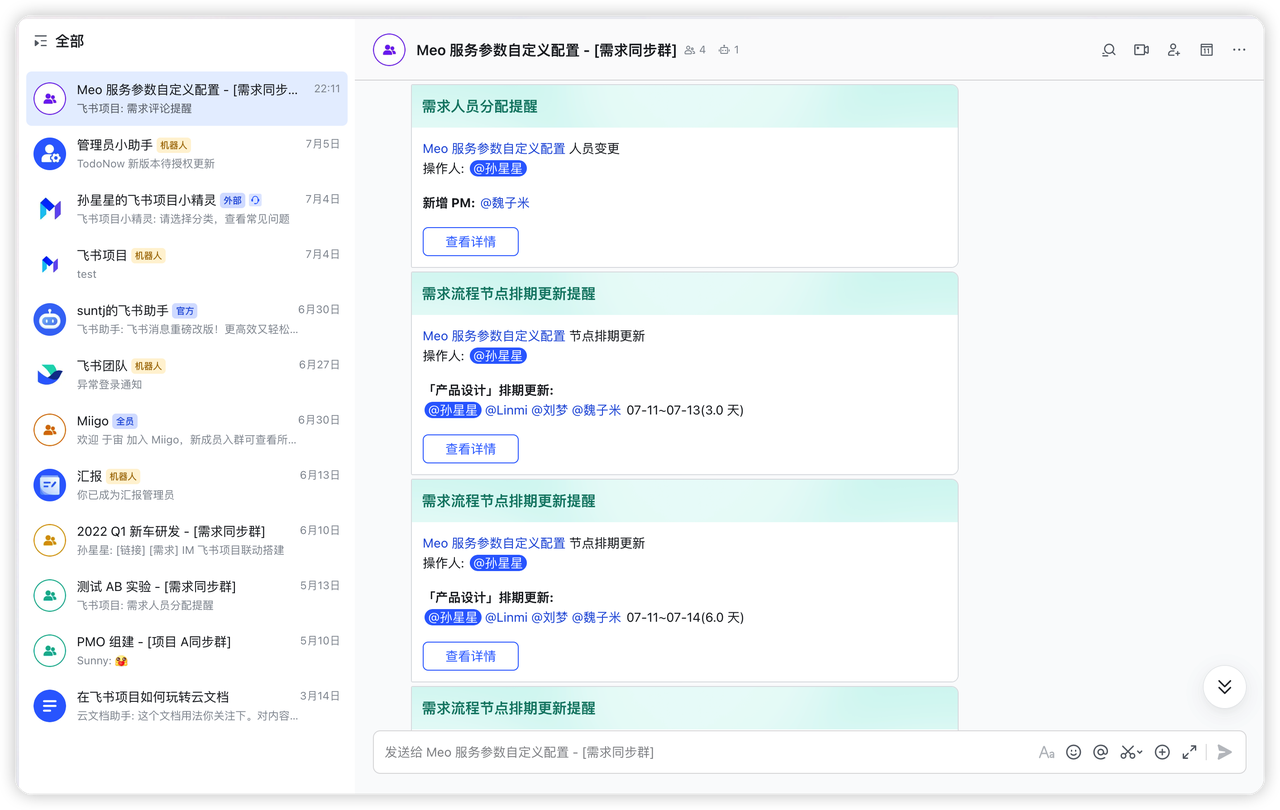Open the 汇报 bot chat
The image size is (1280, 810).
click(187, 485)
